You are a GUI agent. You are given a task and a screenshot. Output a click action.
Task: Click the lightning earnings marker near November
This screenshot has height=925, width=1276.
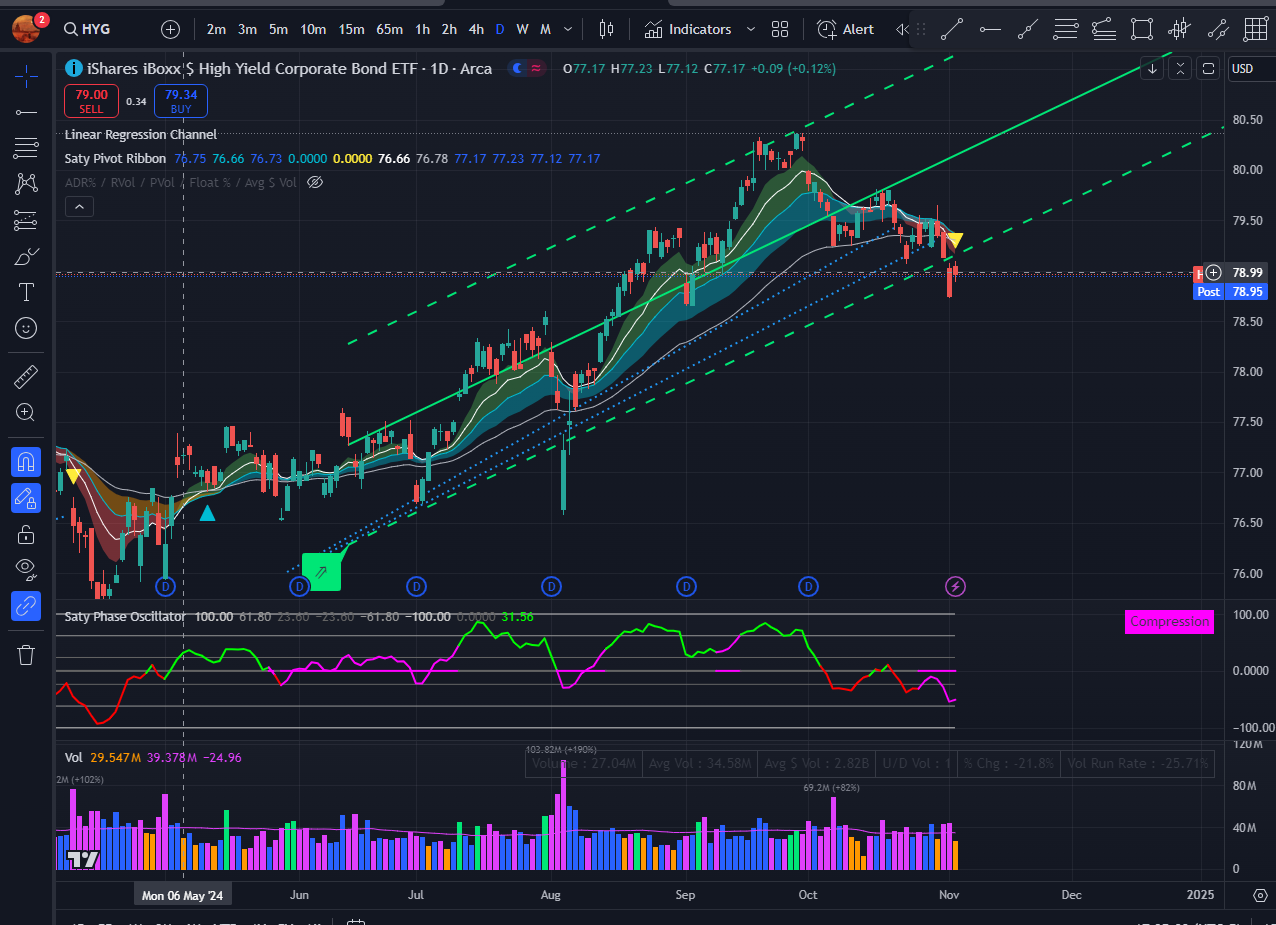click(x=955, y=585)
